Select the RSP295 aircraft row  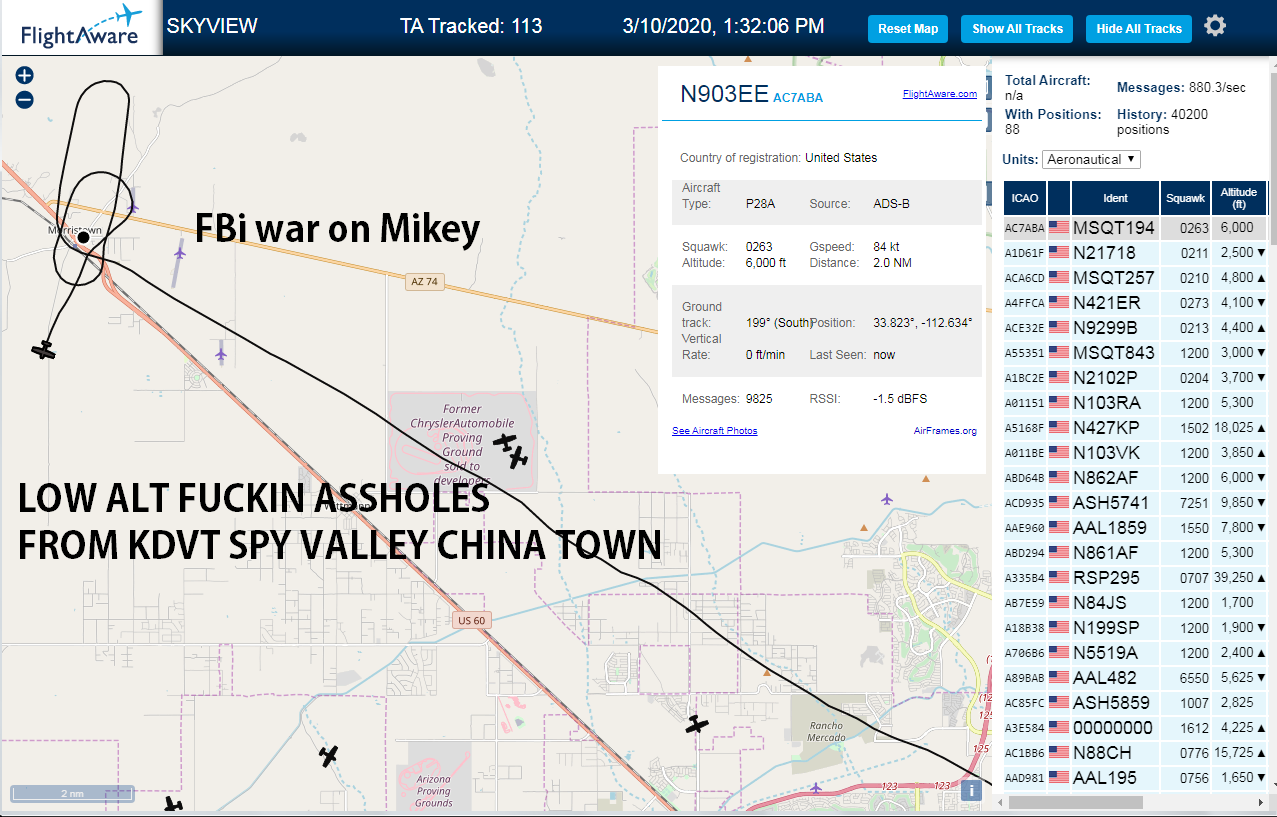click(x=1135, y=577)
